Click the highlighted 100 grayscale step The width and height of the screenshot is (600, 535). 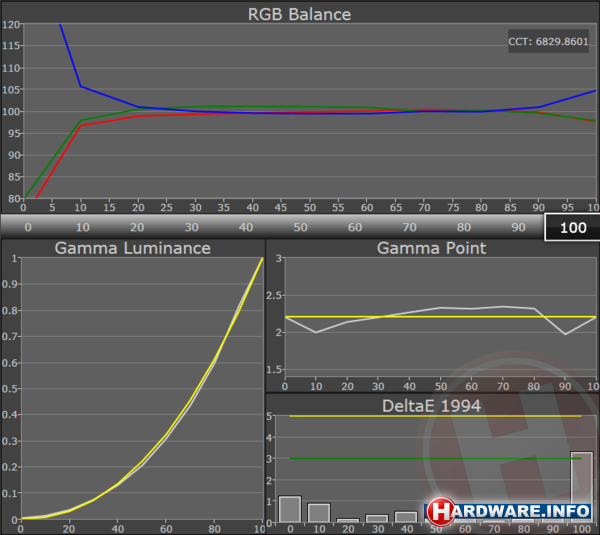(x=572, y=227)
